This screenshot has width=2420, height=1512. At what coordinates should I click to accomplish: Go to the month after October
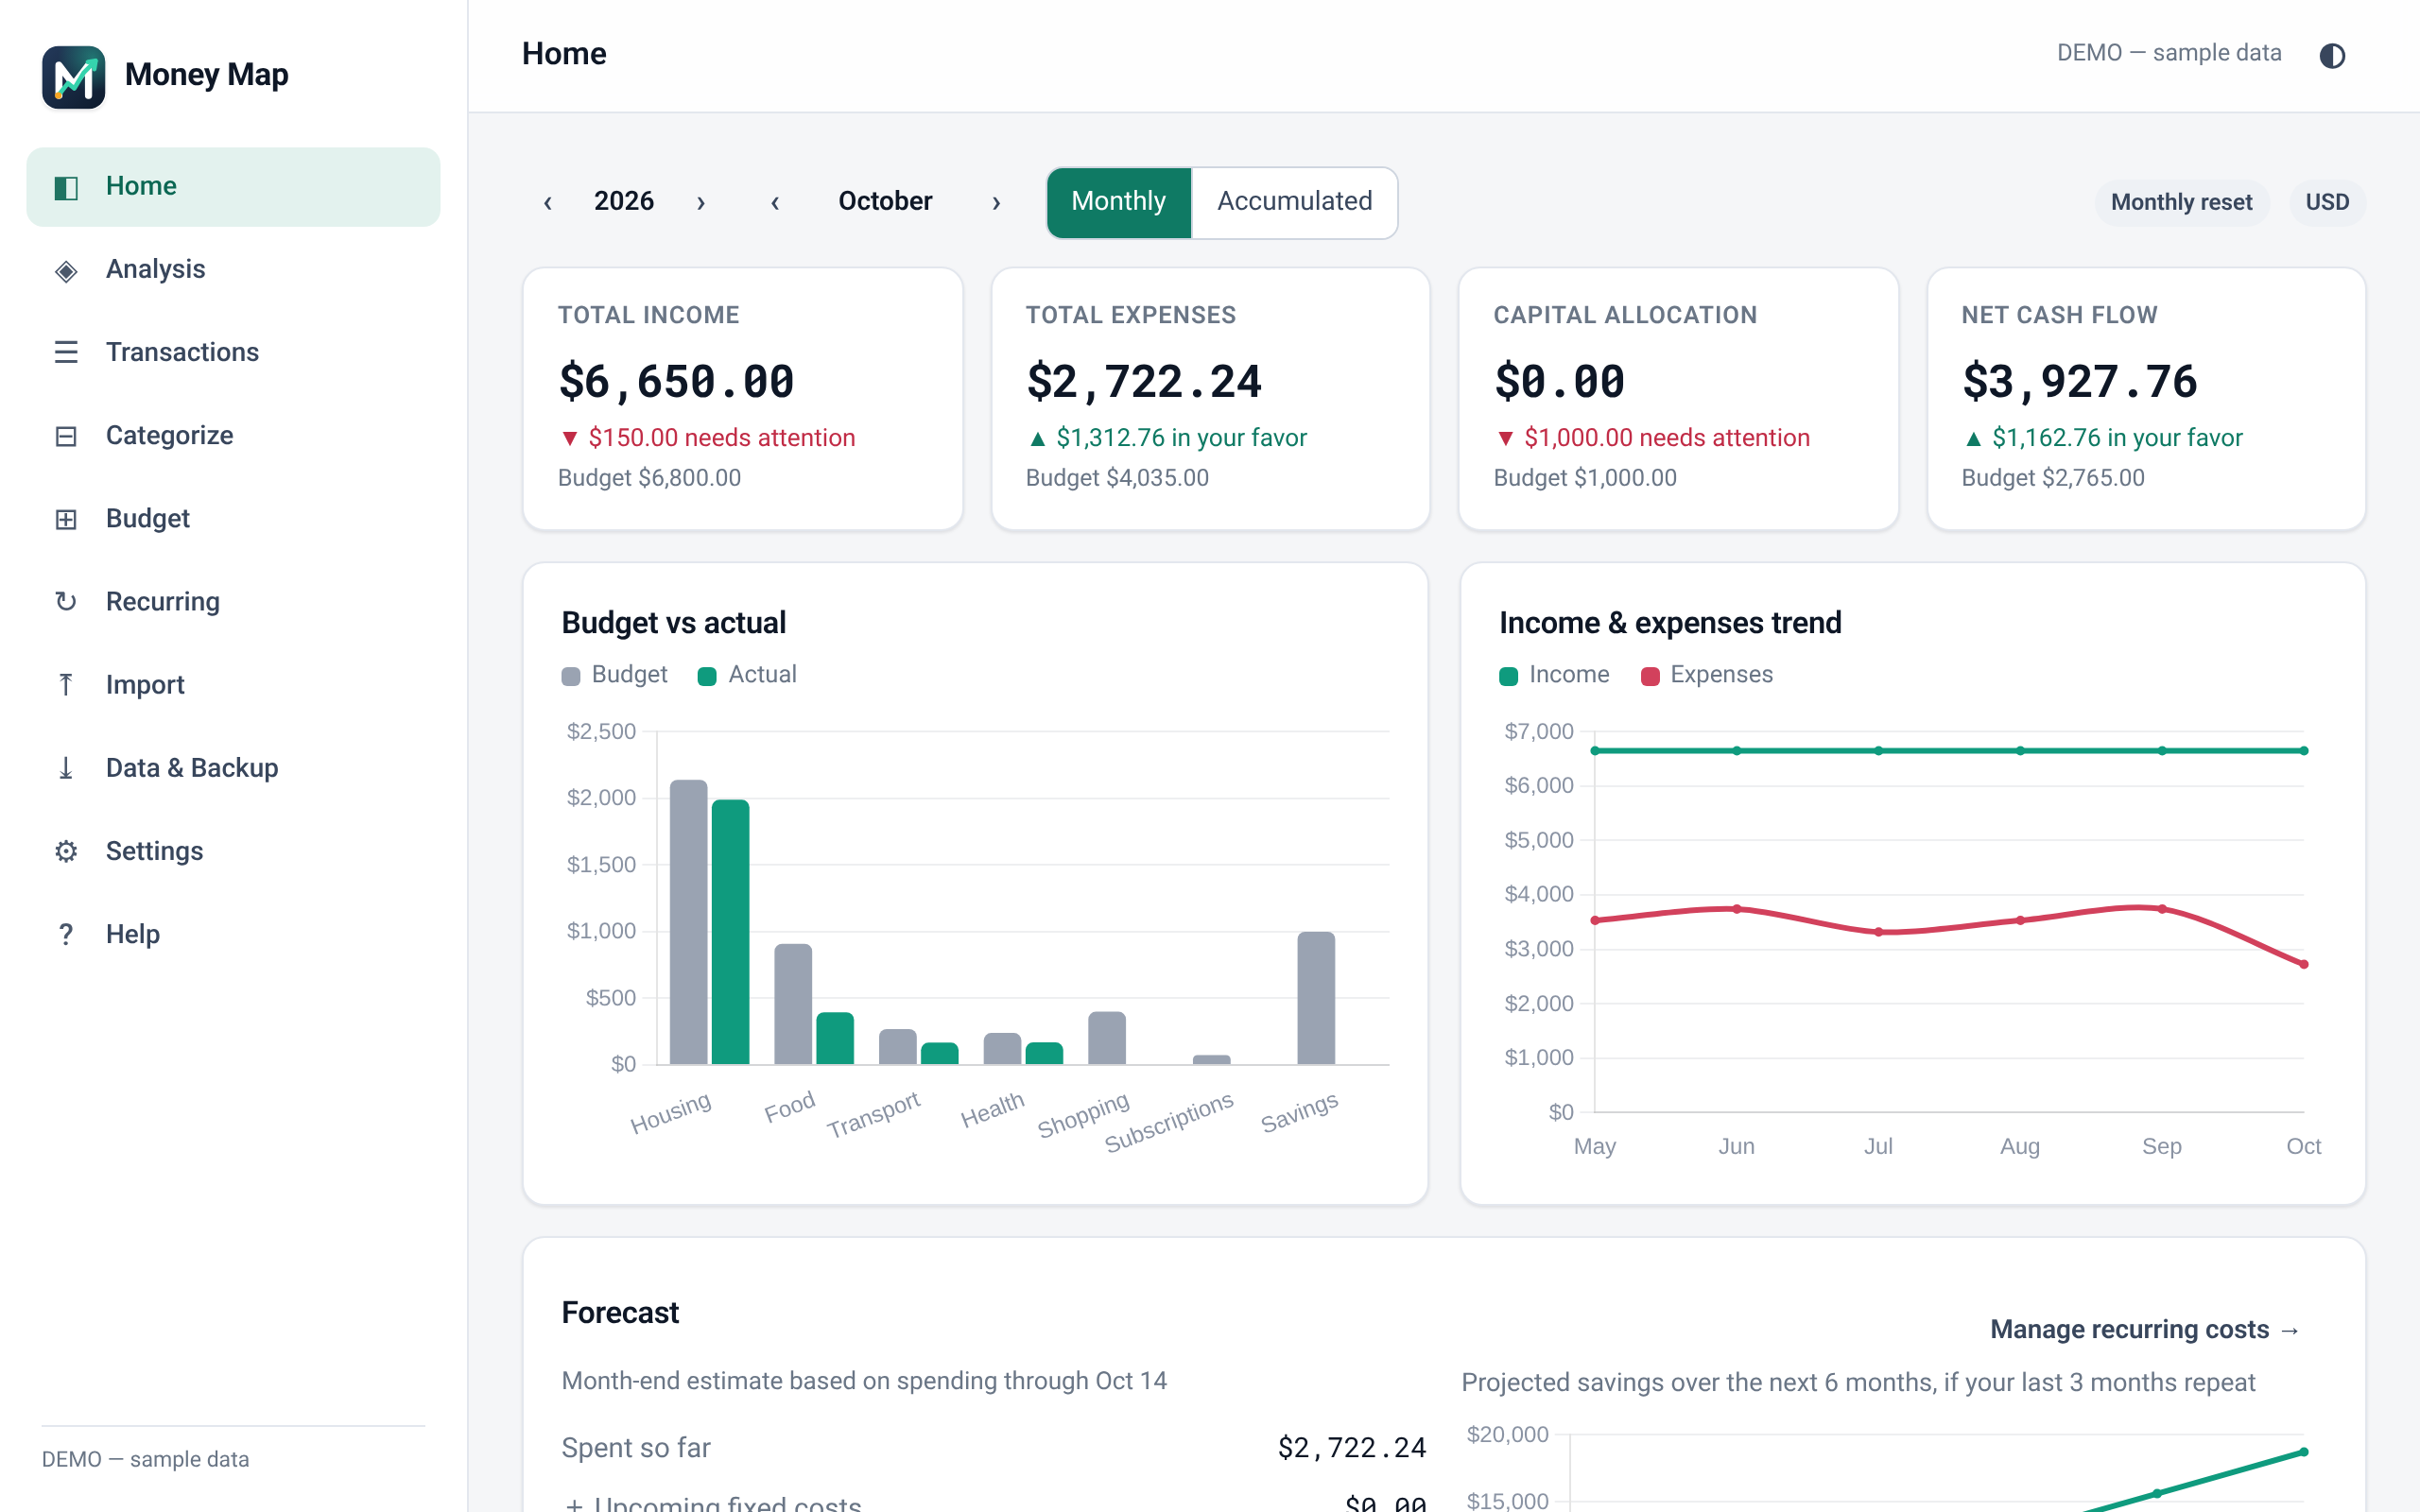(996, 203)
